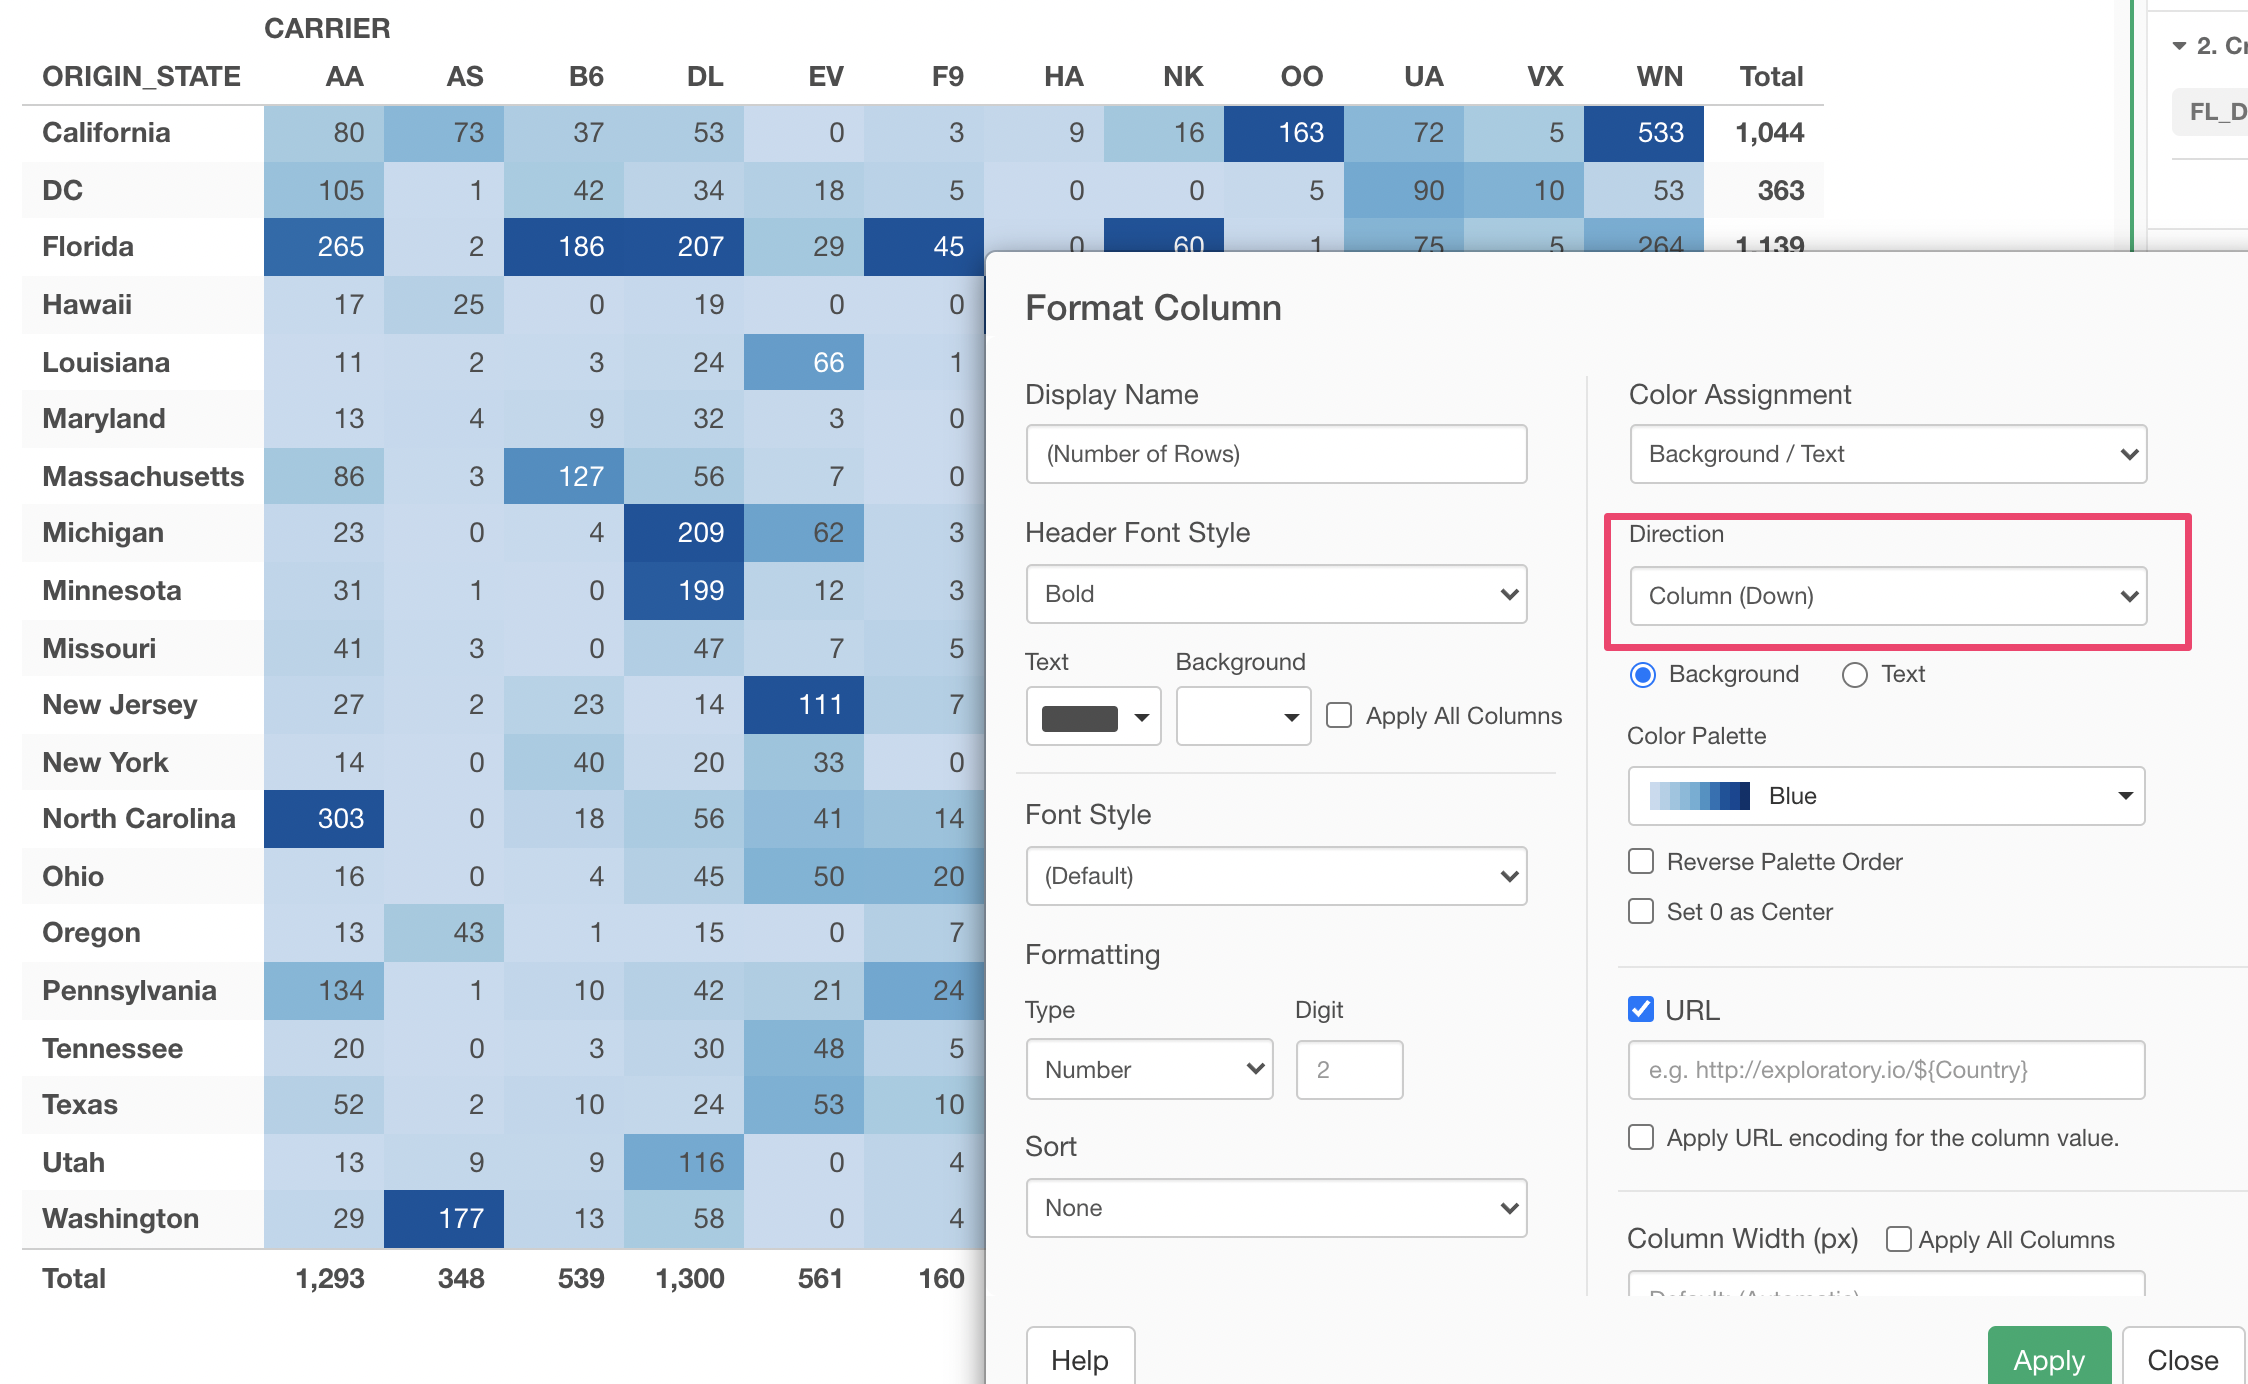
Task: Click the California row label
Action: (x=106, y=133)
